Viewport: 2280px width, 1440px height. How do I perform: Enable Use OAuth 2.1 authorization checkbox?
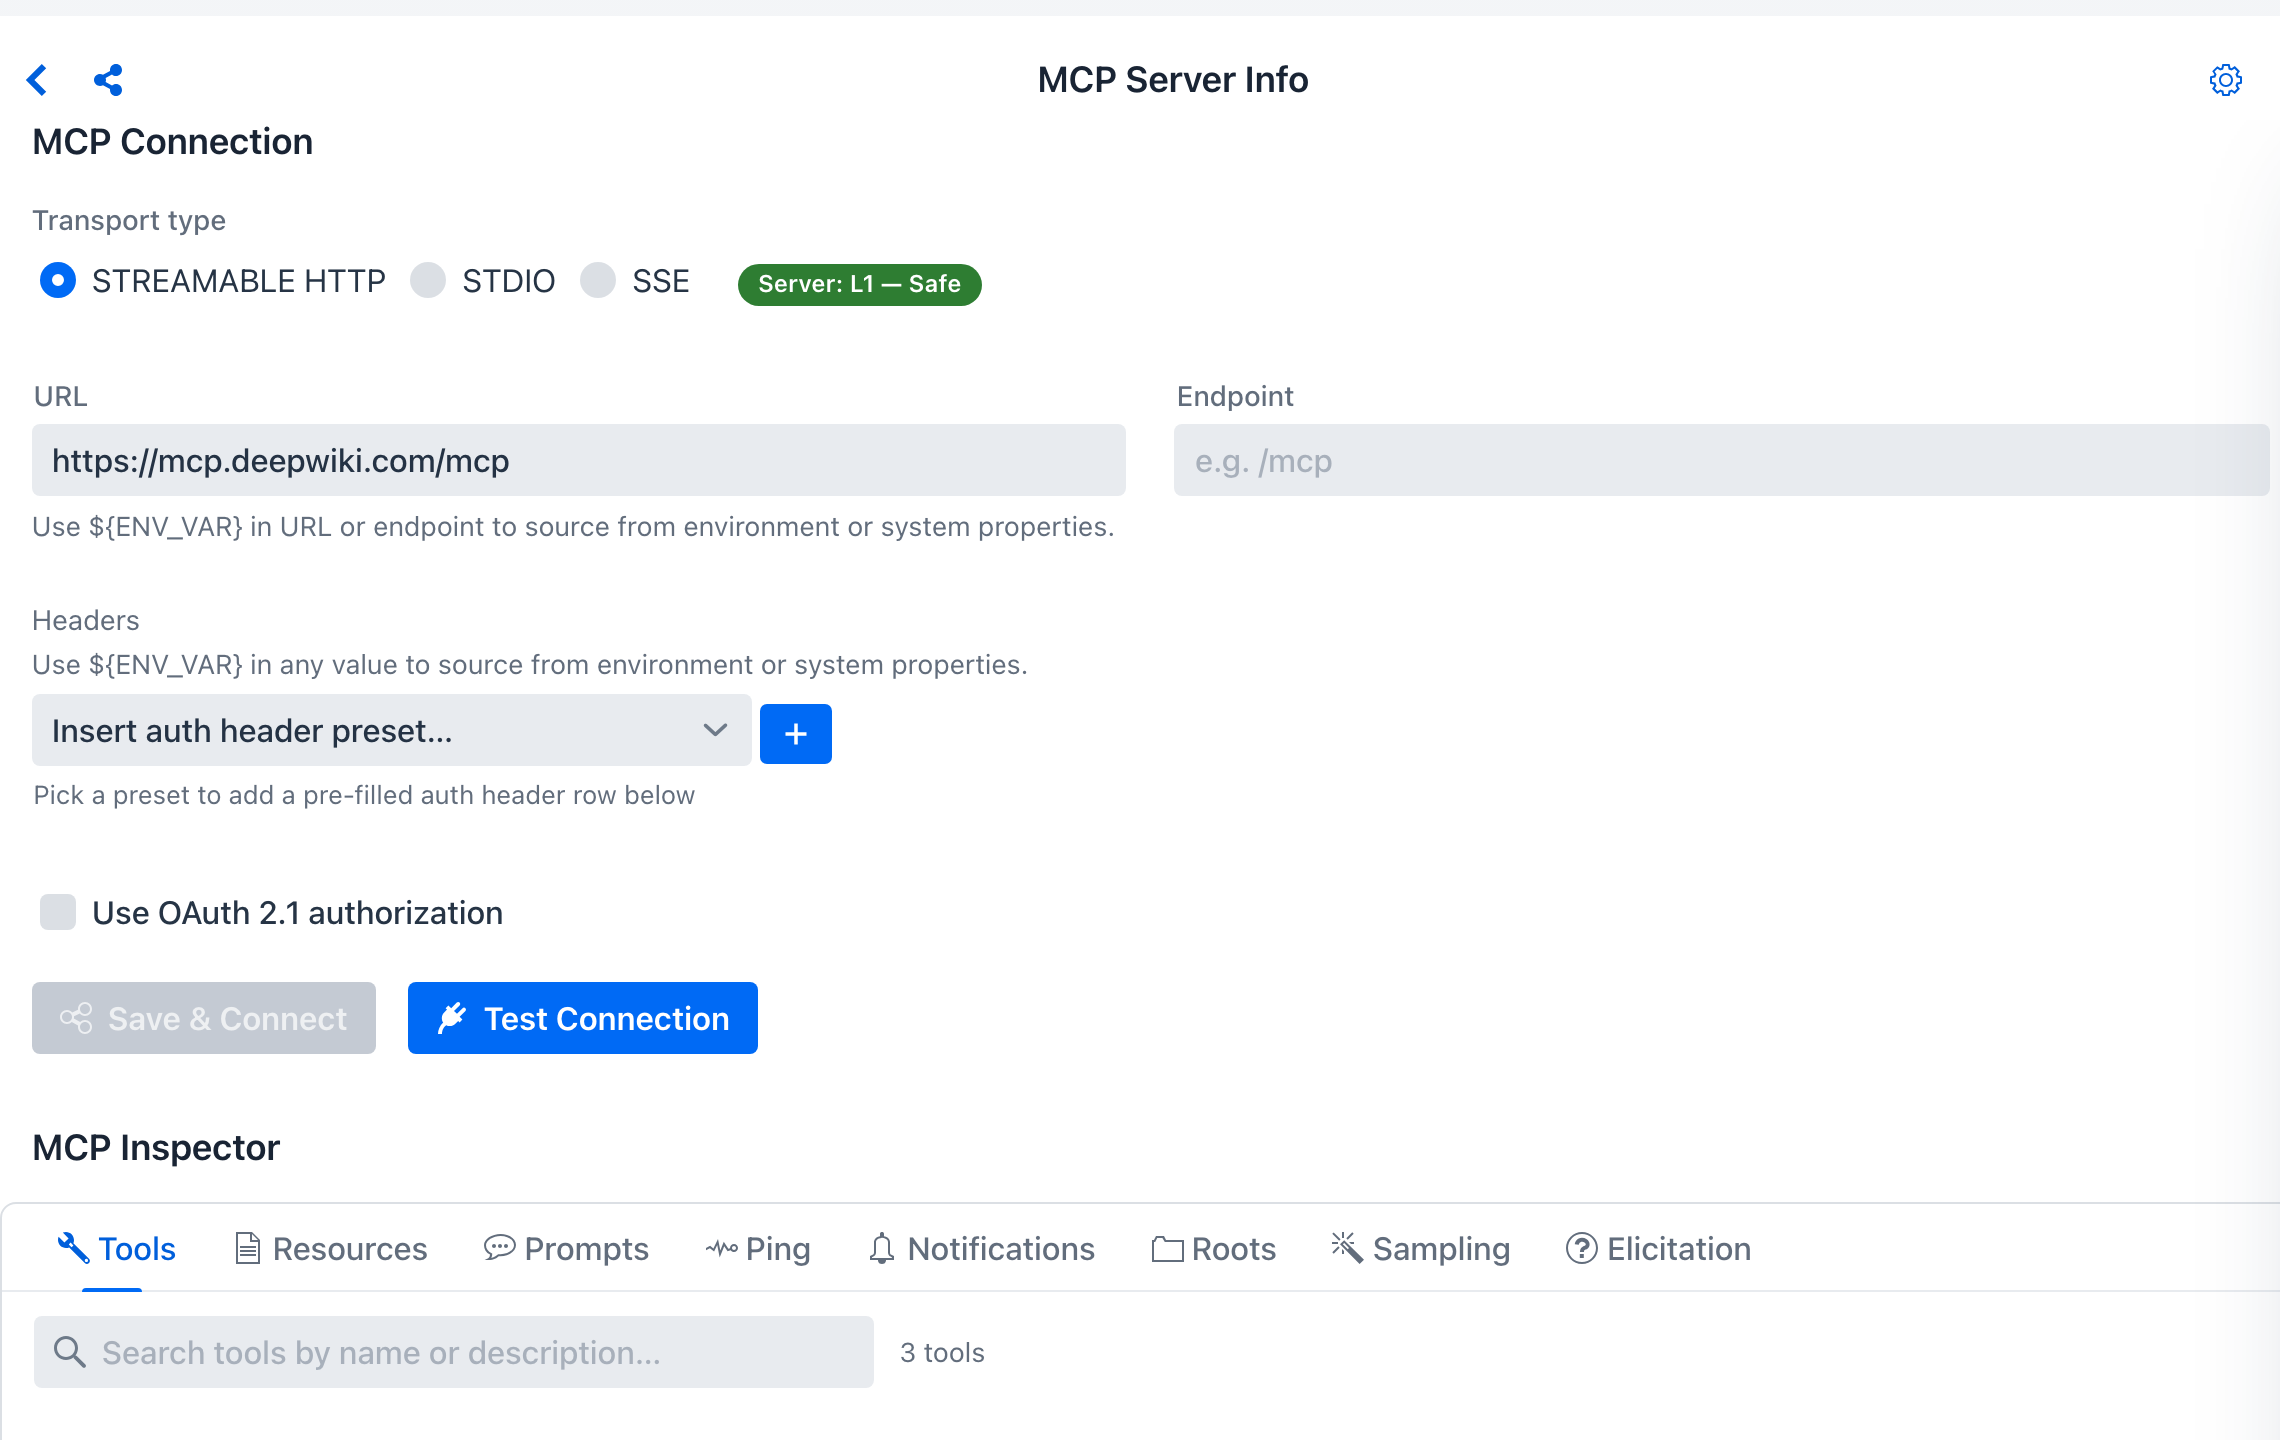(x=58, y=912)
